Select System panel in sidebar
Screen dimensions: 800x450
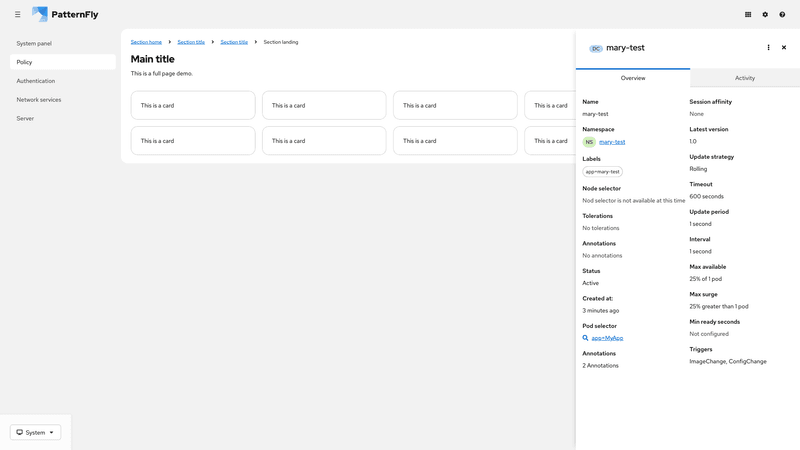coord(63,43)
